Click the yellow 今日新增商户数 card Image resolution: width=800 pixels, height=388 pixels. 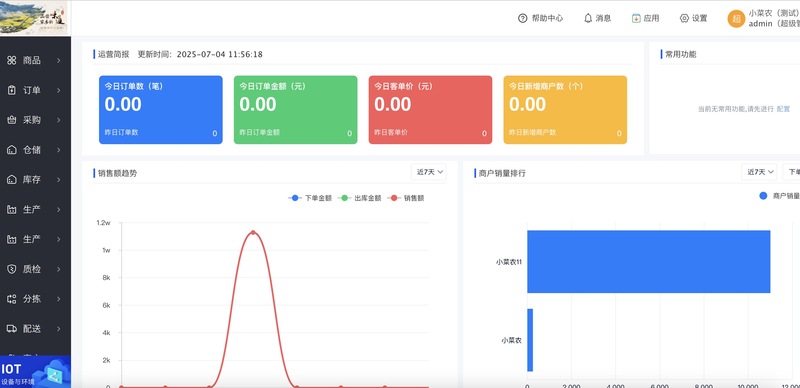[x=565, y=110]
